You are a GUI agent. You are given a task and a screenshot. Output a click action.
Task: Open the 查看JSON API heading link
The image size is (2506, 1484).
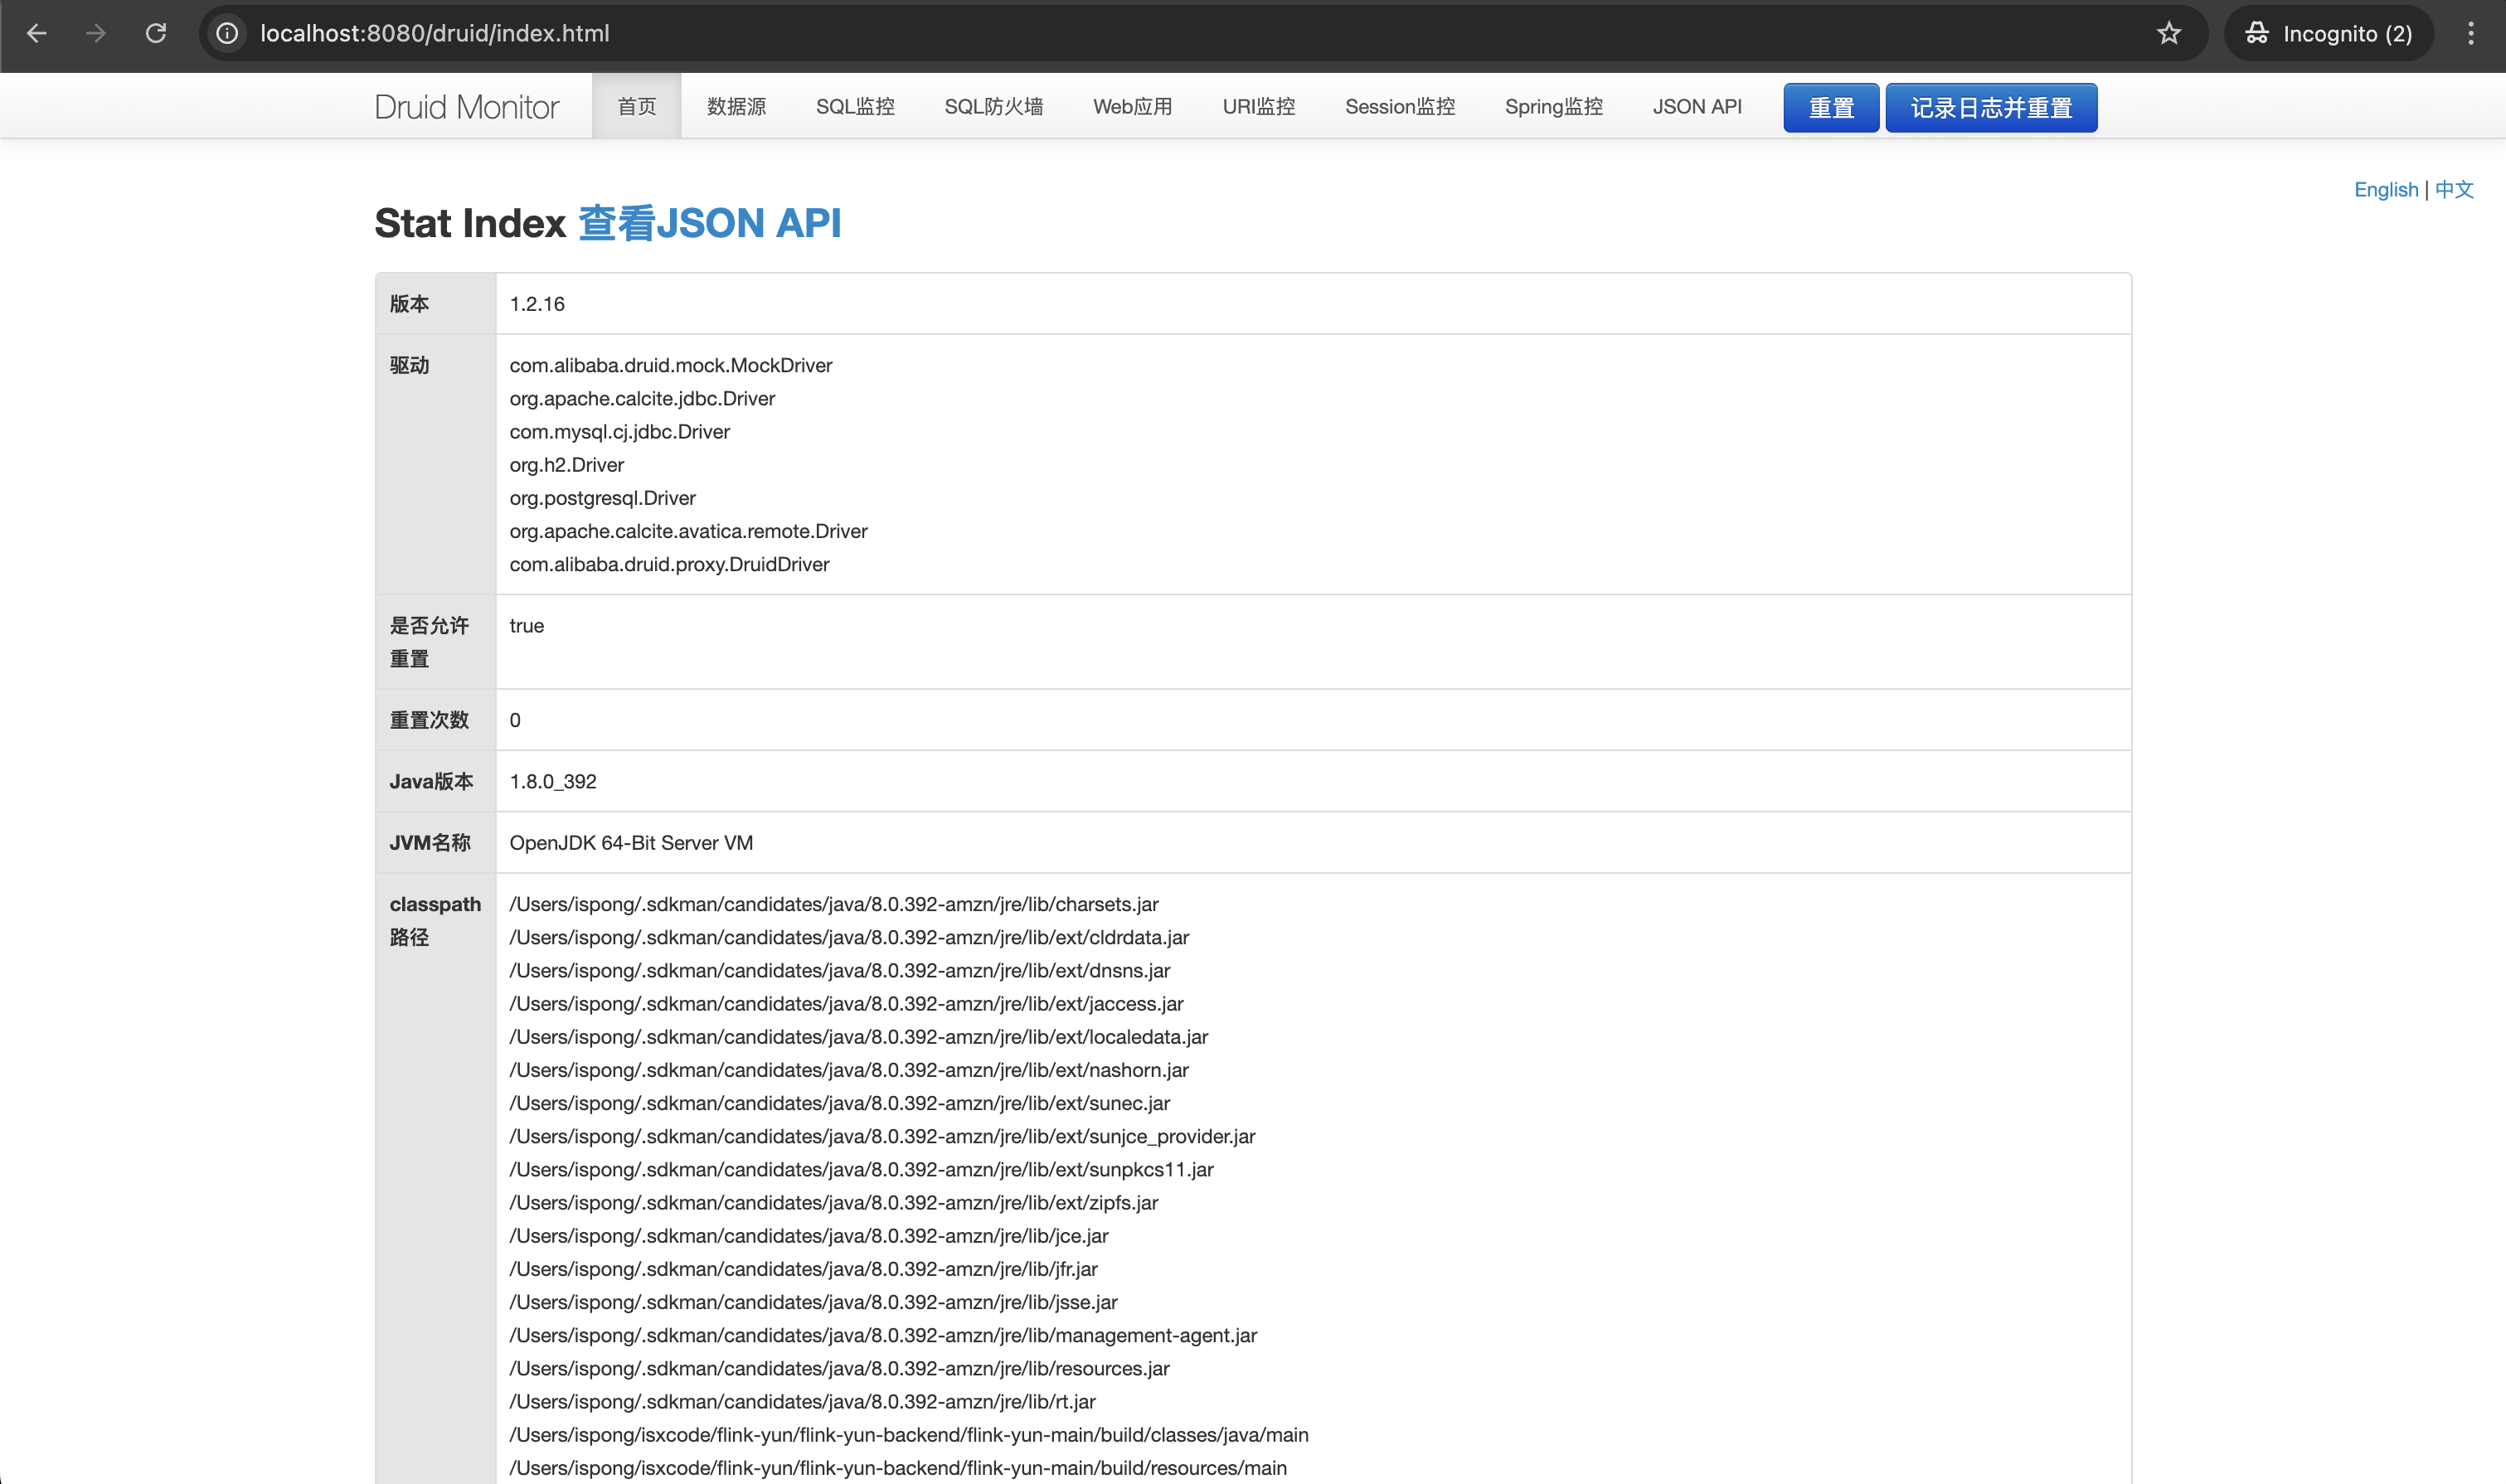tap(709, 223)
